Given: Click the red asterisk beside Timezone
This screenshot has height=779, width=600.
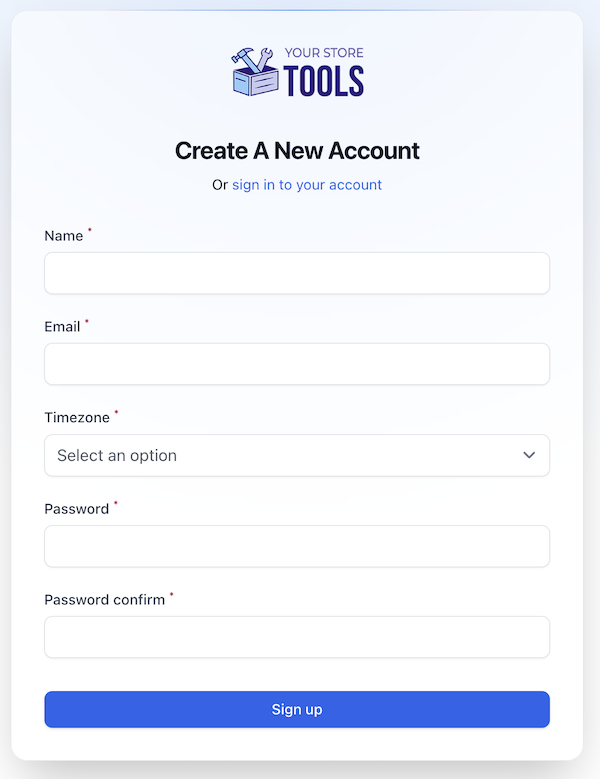Looking at the screenshot, I should pyautogui.click(x=117, y=412).
